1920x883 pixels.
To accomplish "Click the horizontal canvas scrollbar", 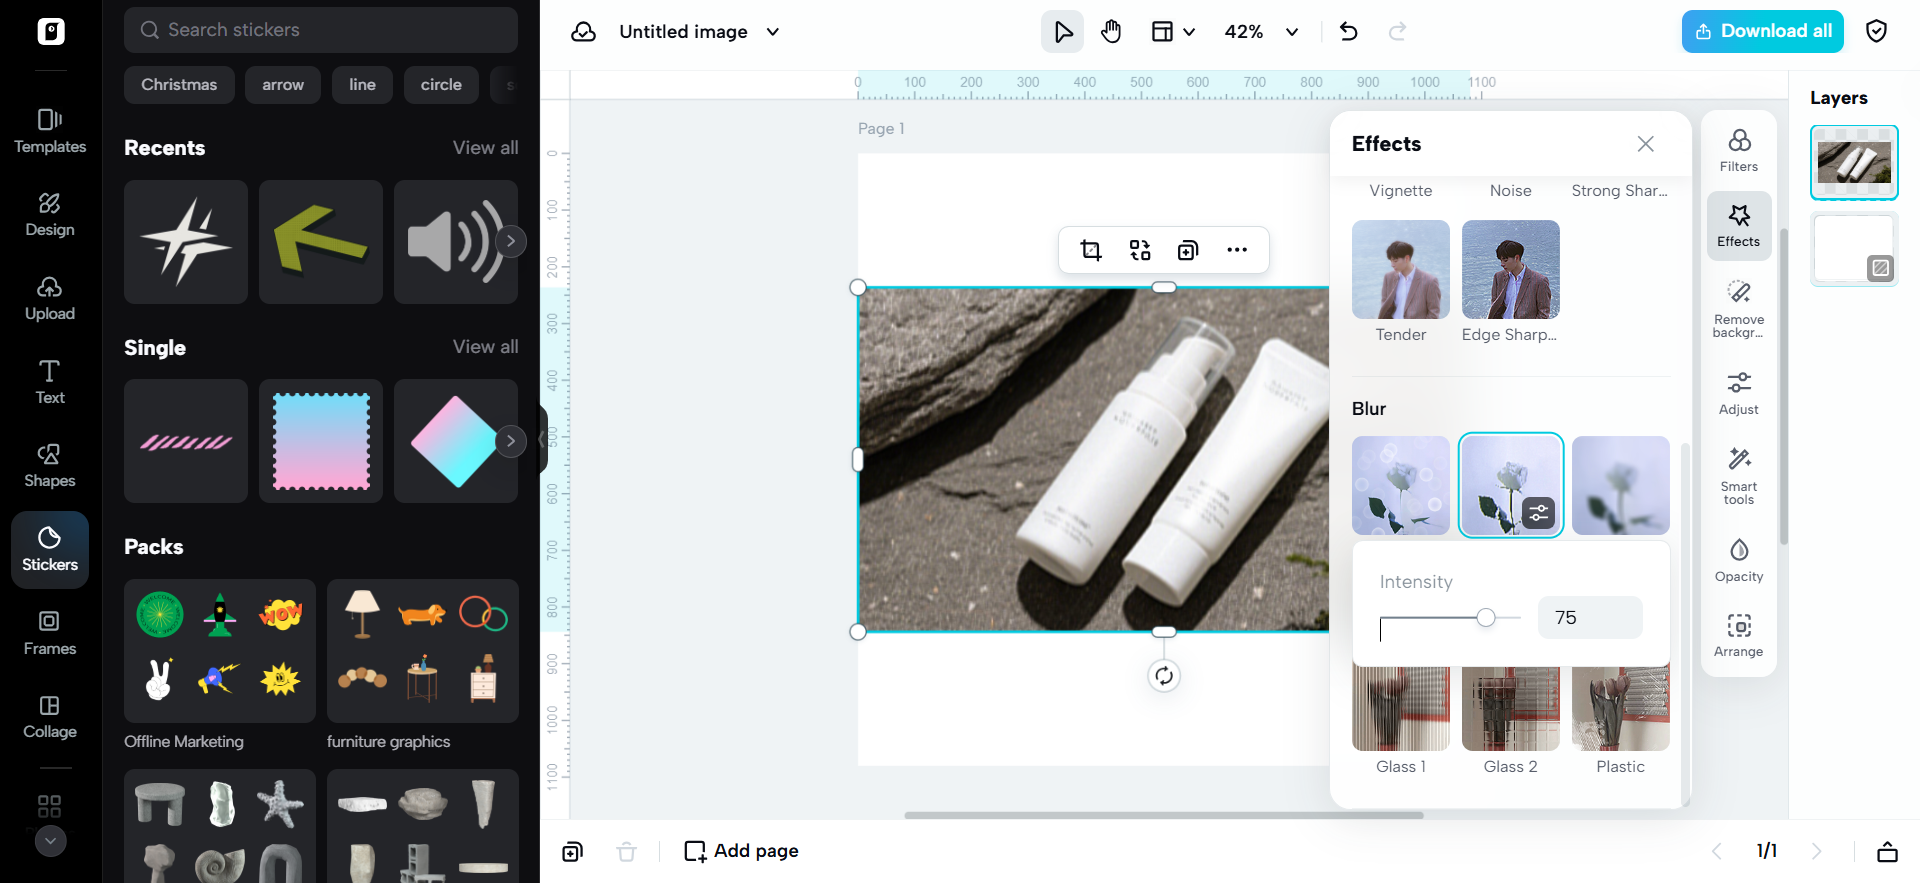I will pos(1164,815).
